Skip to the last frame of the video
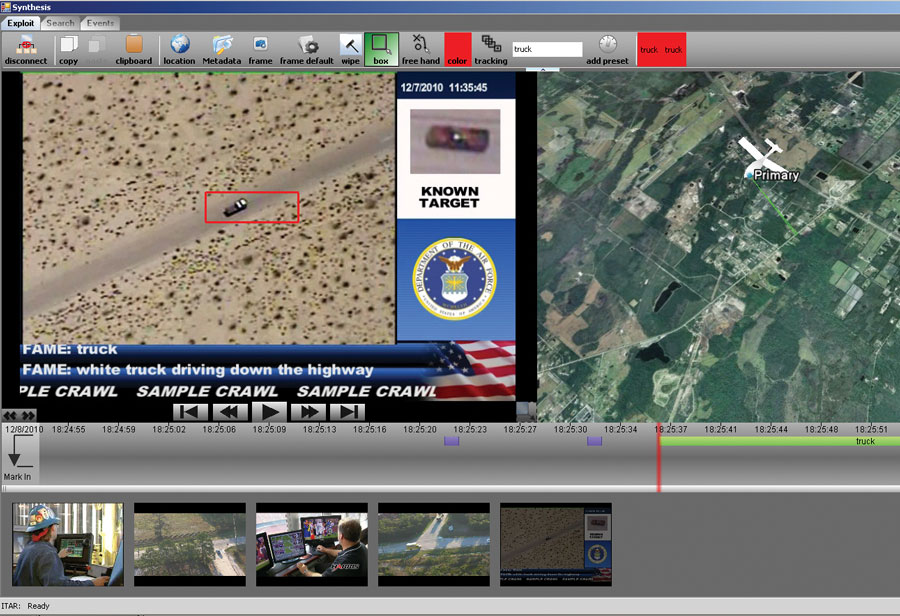This screenshot has width=900, height=616. point(346,410)
